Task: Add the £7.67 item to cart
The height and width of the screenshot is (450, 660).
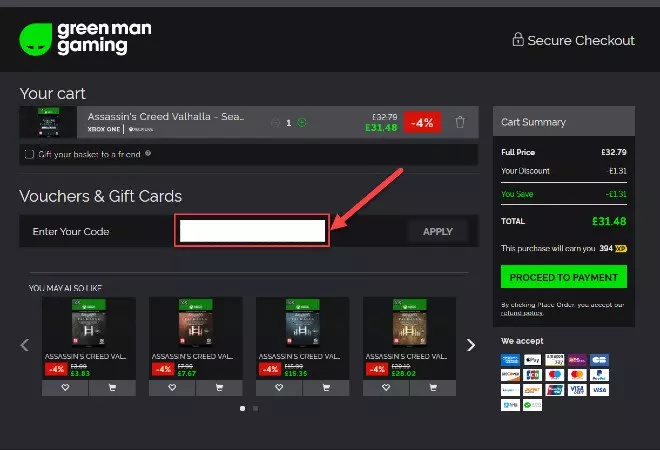Action: click(219, 388)
